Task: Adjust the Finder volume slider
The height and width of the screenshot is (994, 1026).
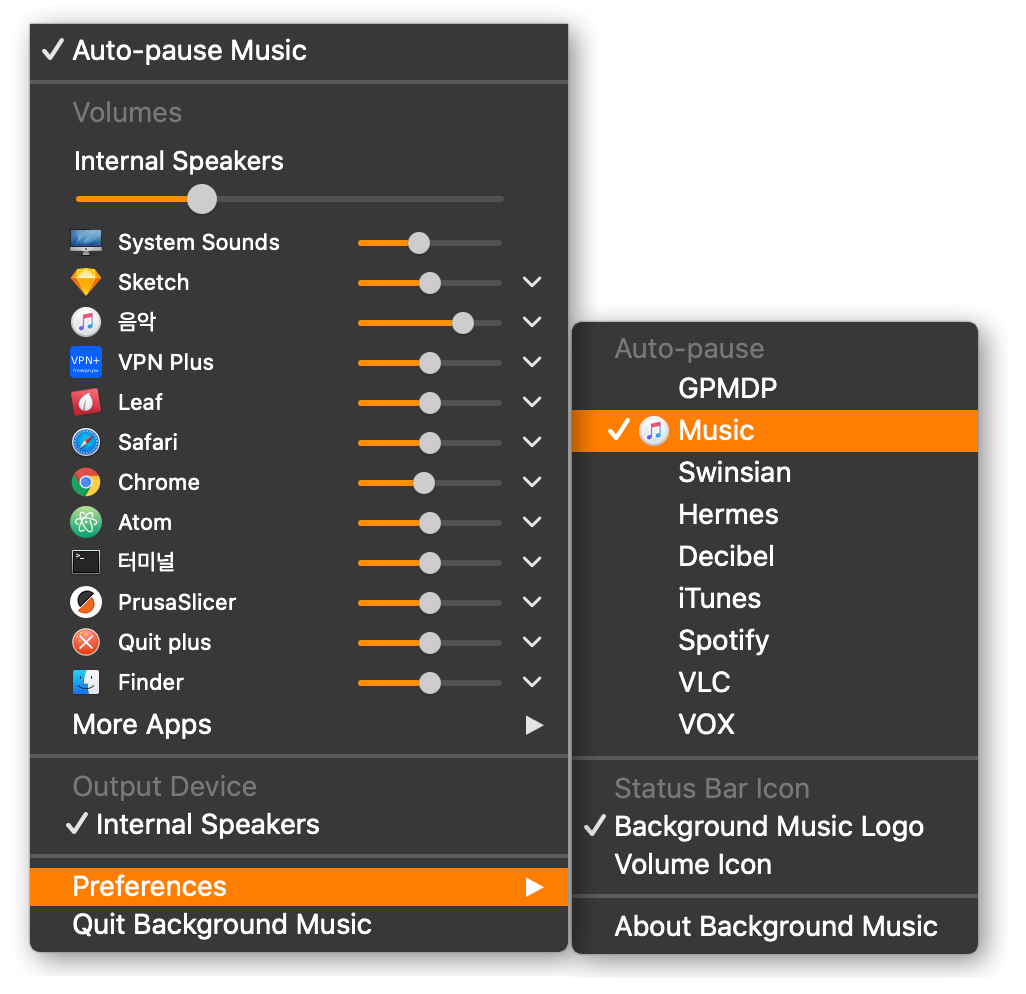Action: point(430,683)
